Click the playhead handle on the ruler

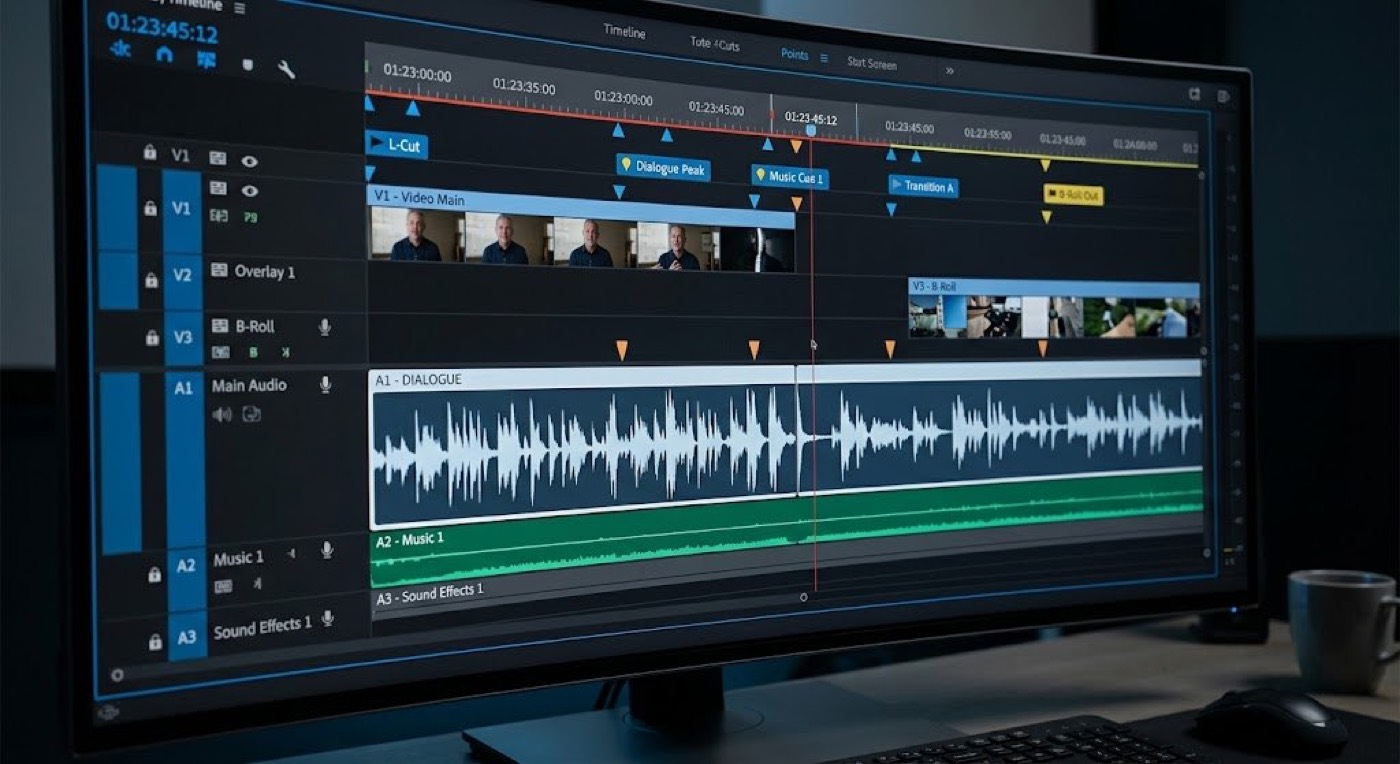(810, 131)
